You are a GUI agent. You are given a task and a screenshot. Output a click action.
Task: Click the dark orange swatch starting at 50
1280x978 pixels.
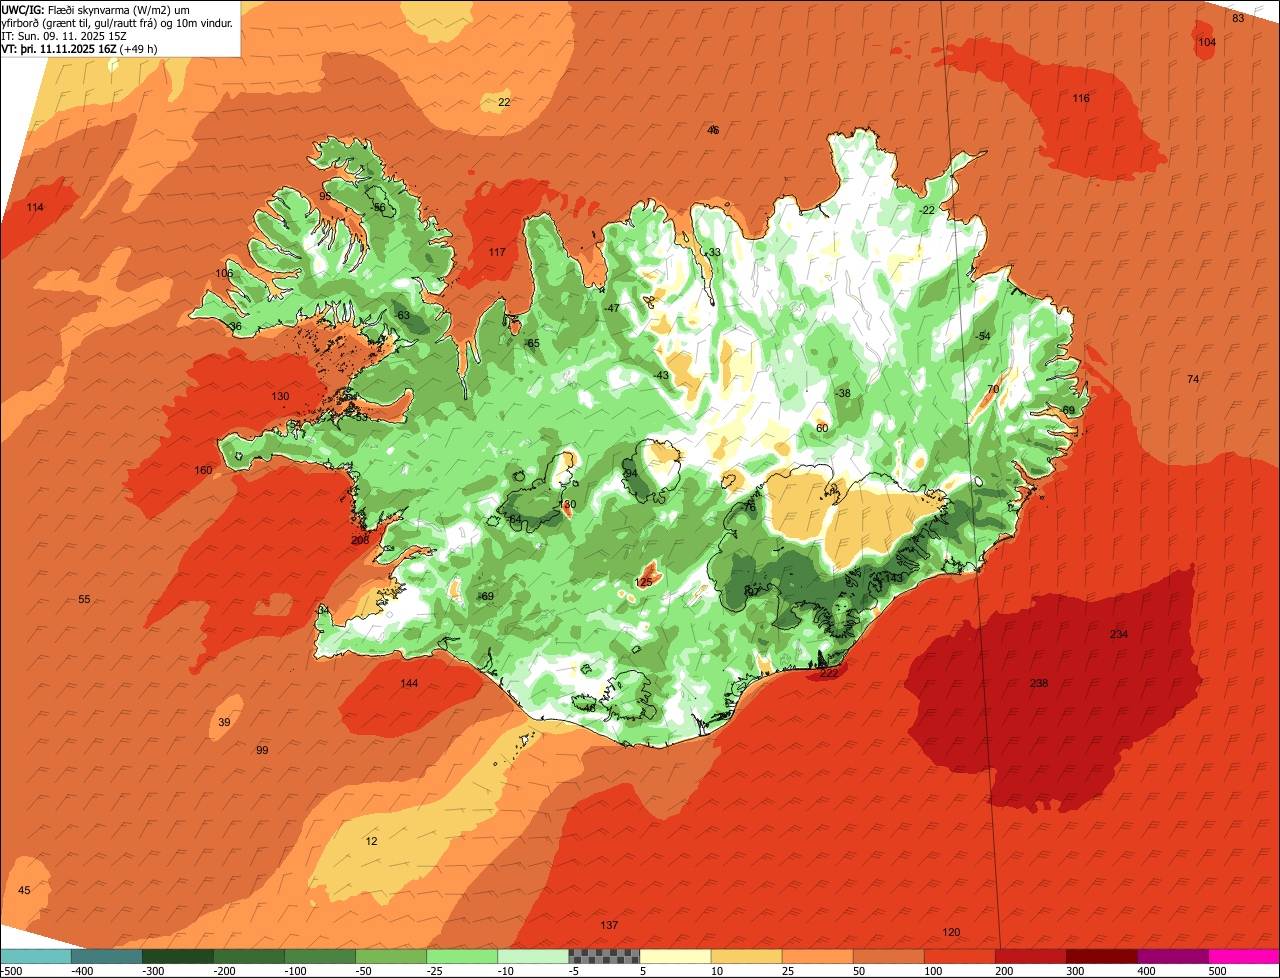(887, 955)
